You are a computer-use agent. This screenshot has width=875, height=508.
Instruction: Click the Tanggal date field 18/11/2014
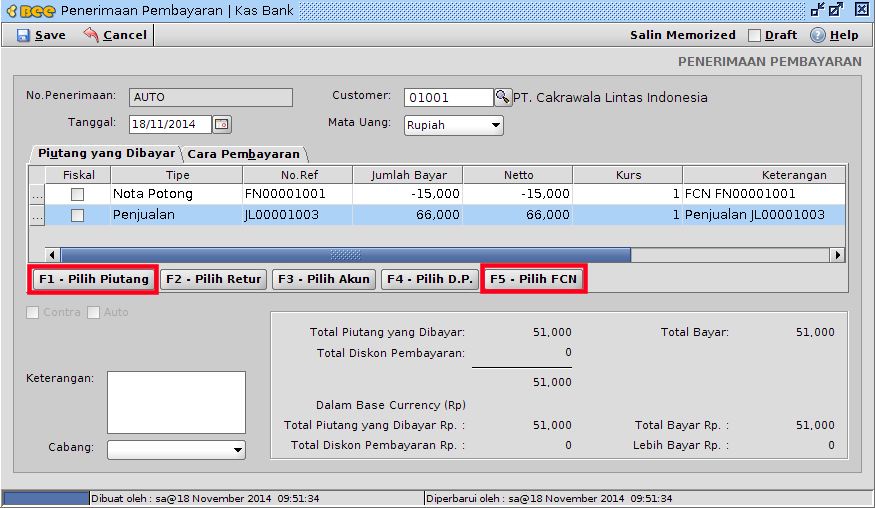pyautogui.click(x=170, y=124)
